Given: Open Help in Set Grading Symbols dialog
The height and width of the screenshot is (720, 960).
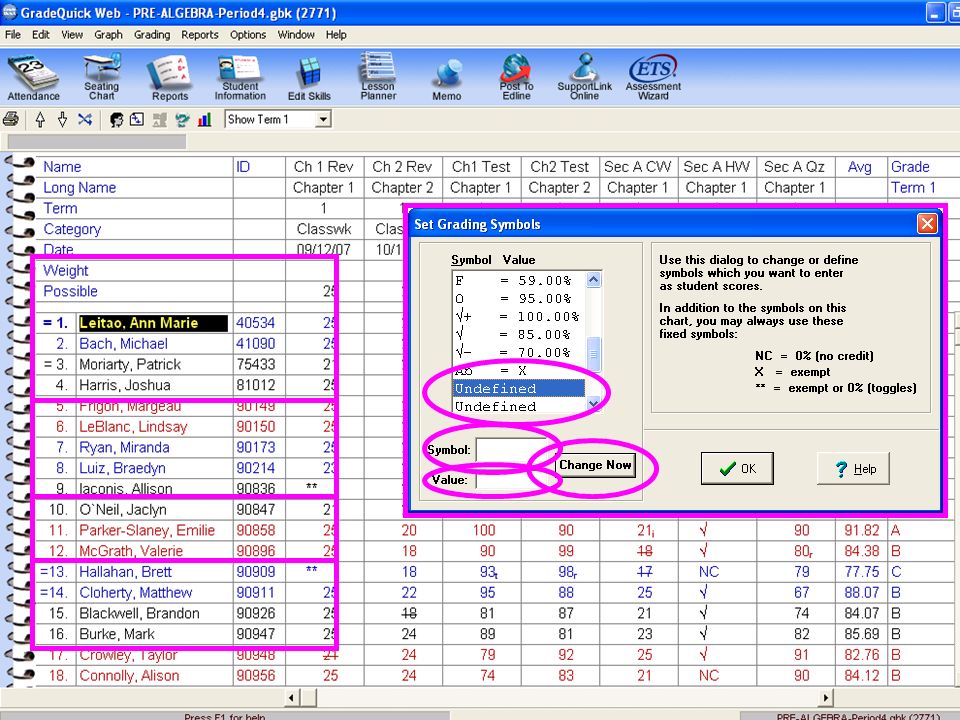Looking at the screenshot, I should coord(853,468).
